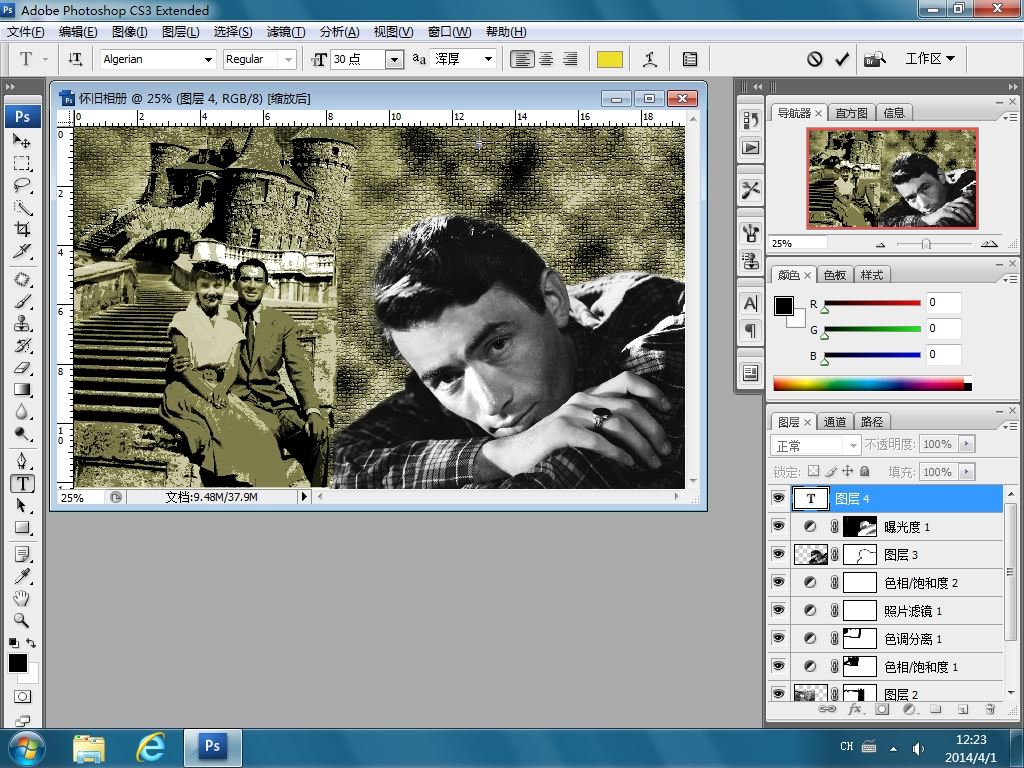Image resolution: width=1024 pixels, height=768 pixels.
Task: Select the Notes tool
Action: (22, 555)
